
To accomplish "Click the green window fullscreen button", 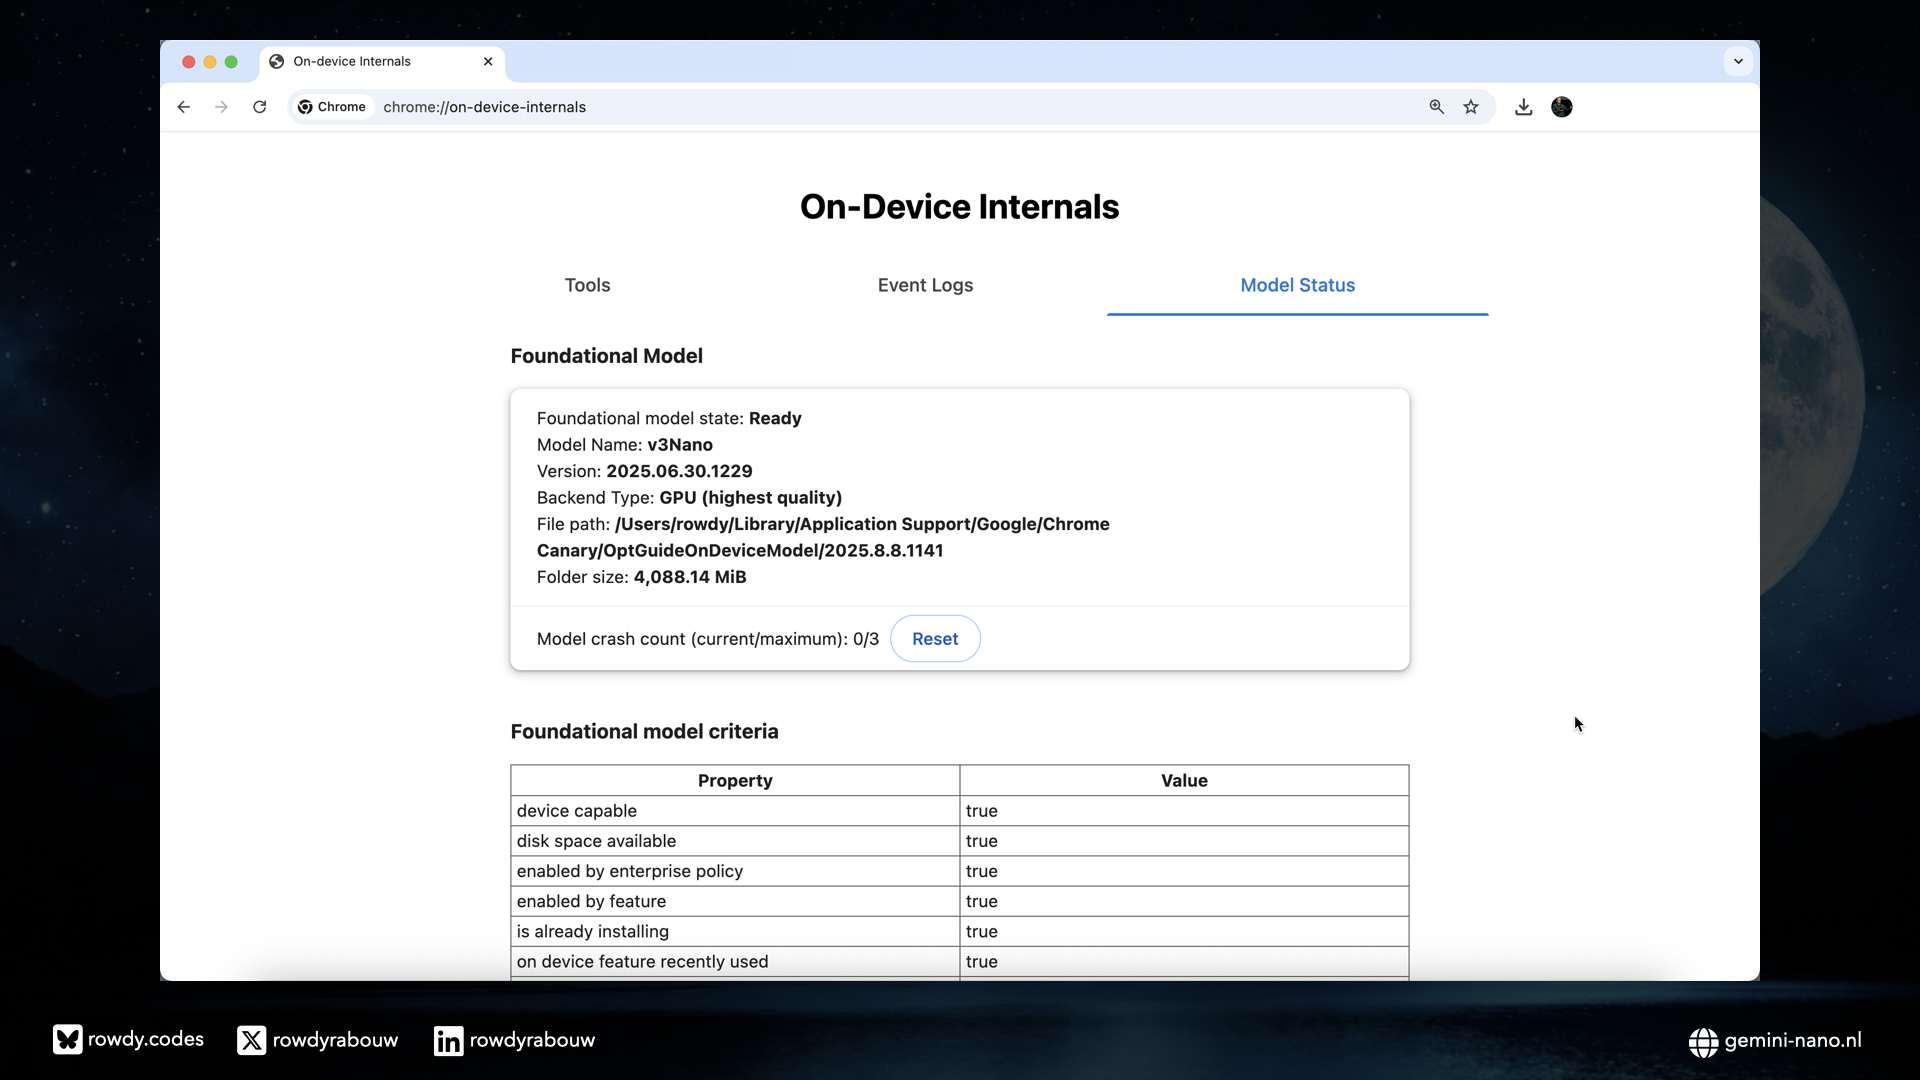I will pyautogui.click(x=231, y=62).
